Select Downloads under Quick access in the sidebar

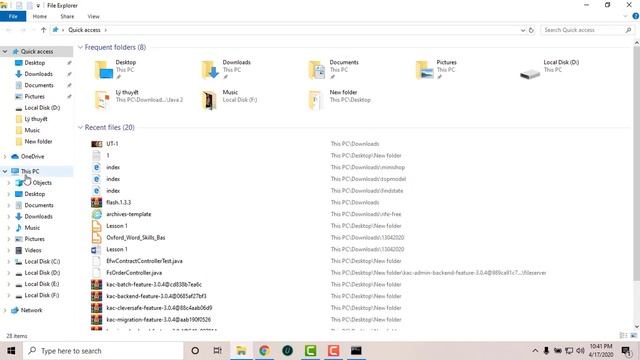38,74
